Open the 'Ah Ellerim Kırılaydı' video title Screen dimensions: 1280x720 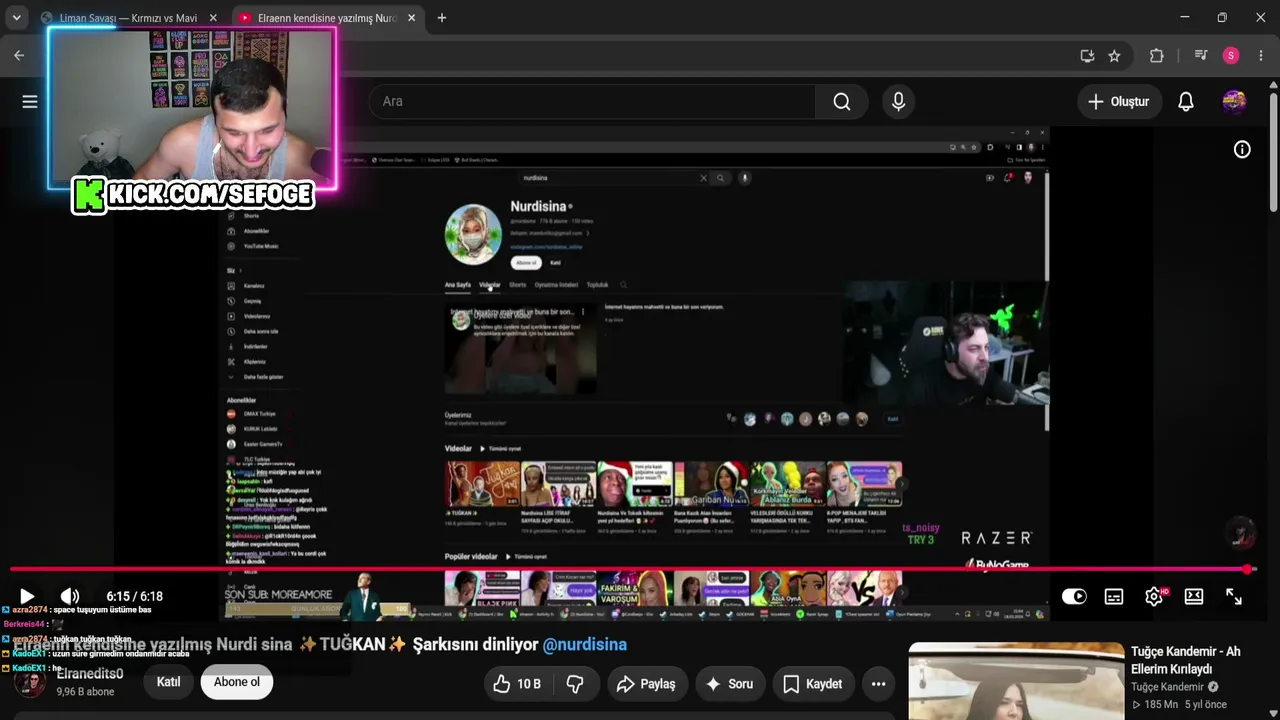tap(1186, 660)
